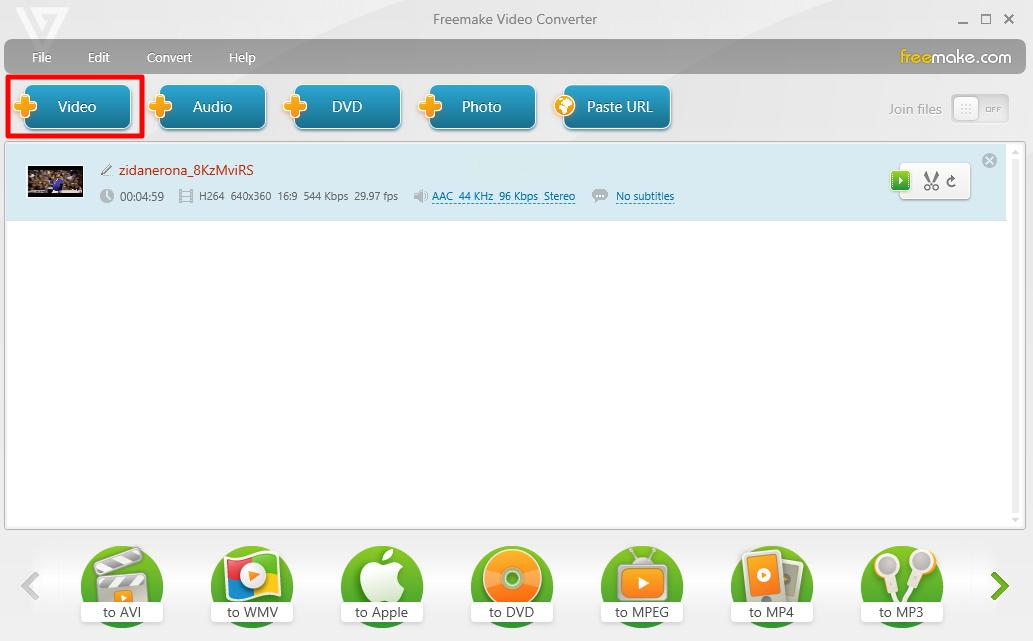Screen dimensions: 1033x641
Task: Click the Paste URL button
Action: tap(613, 107)
